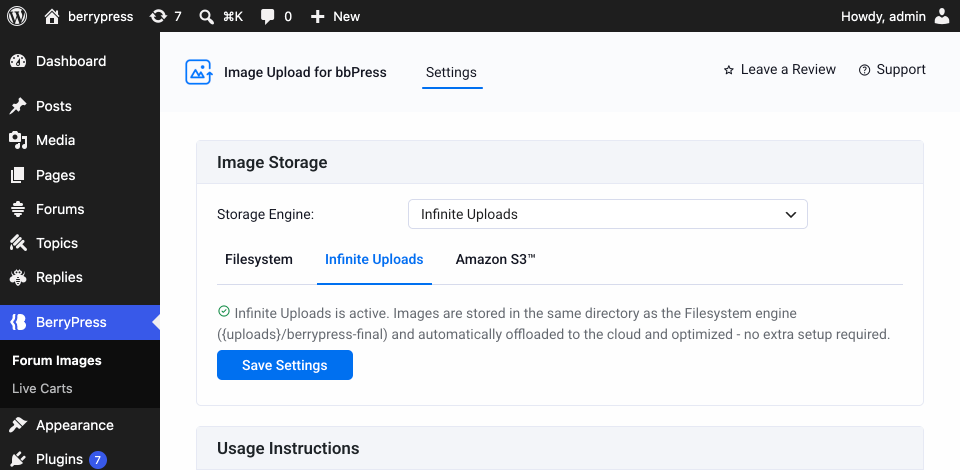Image resolution: width=960 pixels, height=470 pixels.
Task: Click the plus icon next to New
Action: 317,17
